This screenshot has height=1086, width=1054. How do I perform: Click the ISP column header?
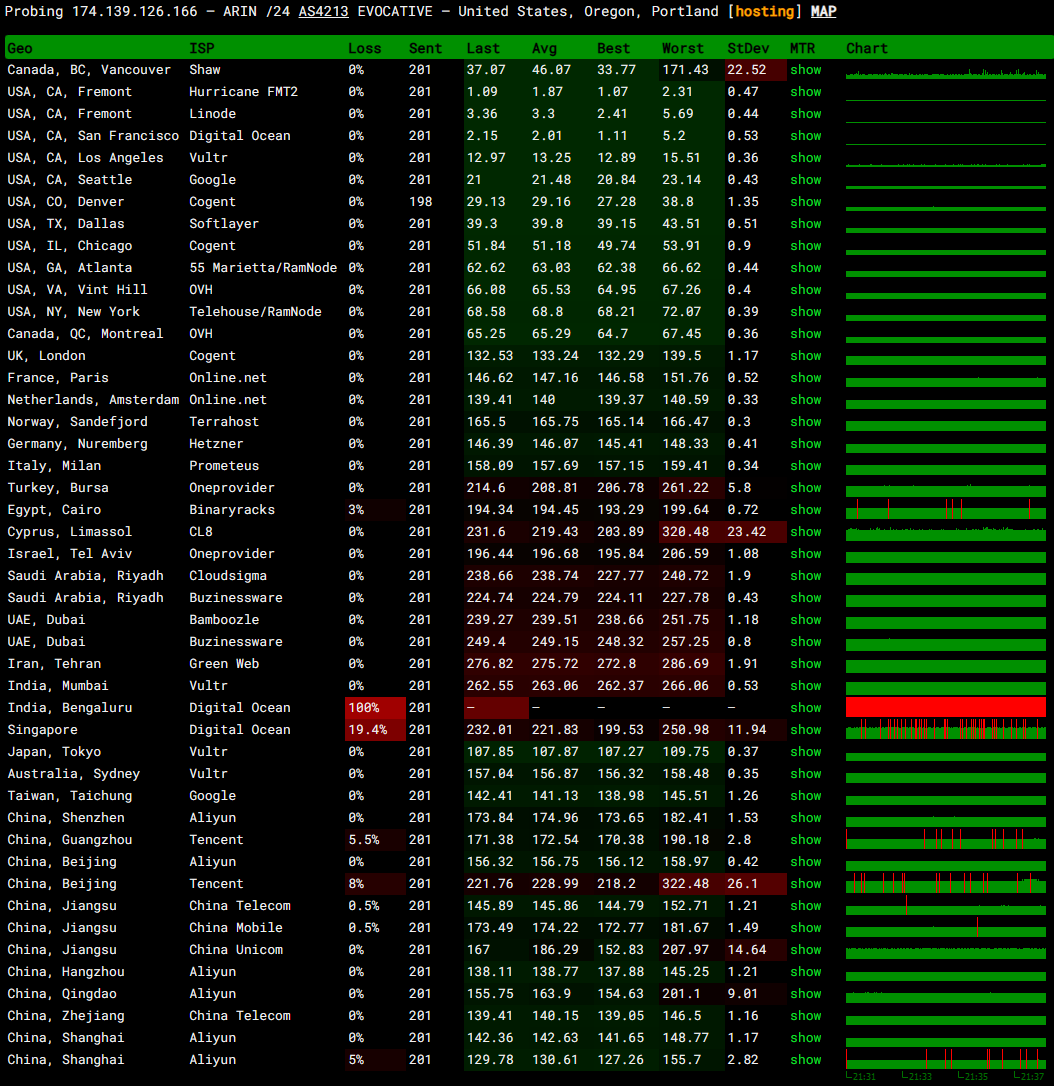[x=202, y=48]
